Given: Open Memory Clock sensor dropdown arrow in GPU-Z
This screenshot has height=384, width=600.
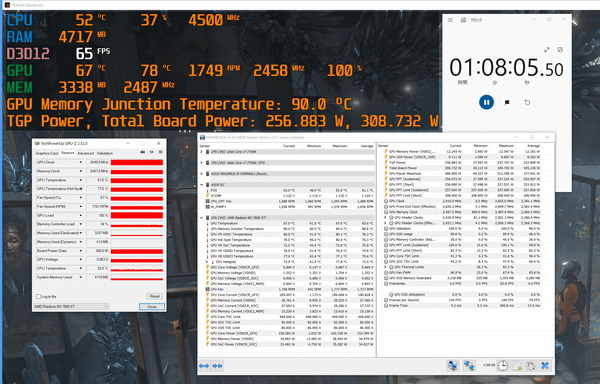Looking at the screenshot, I should click(x=81, y=171).
